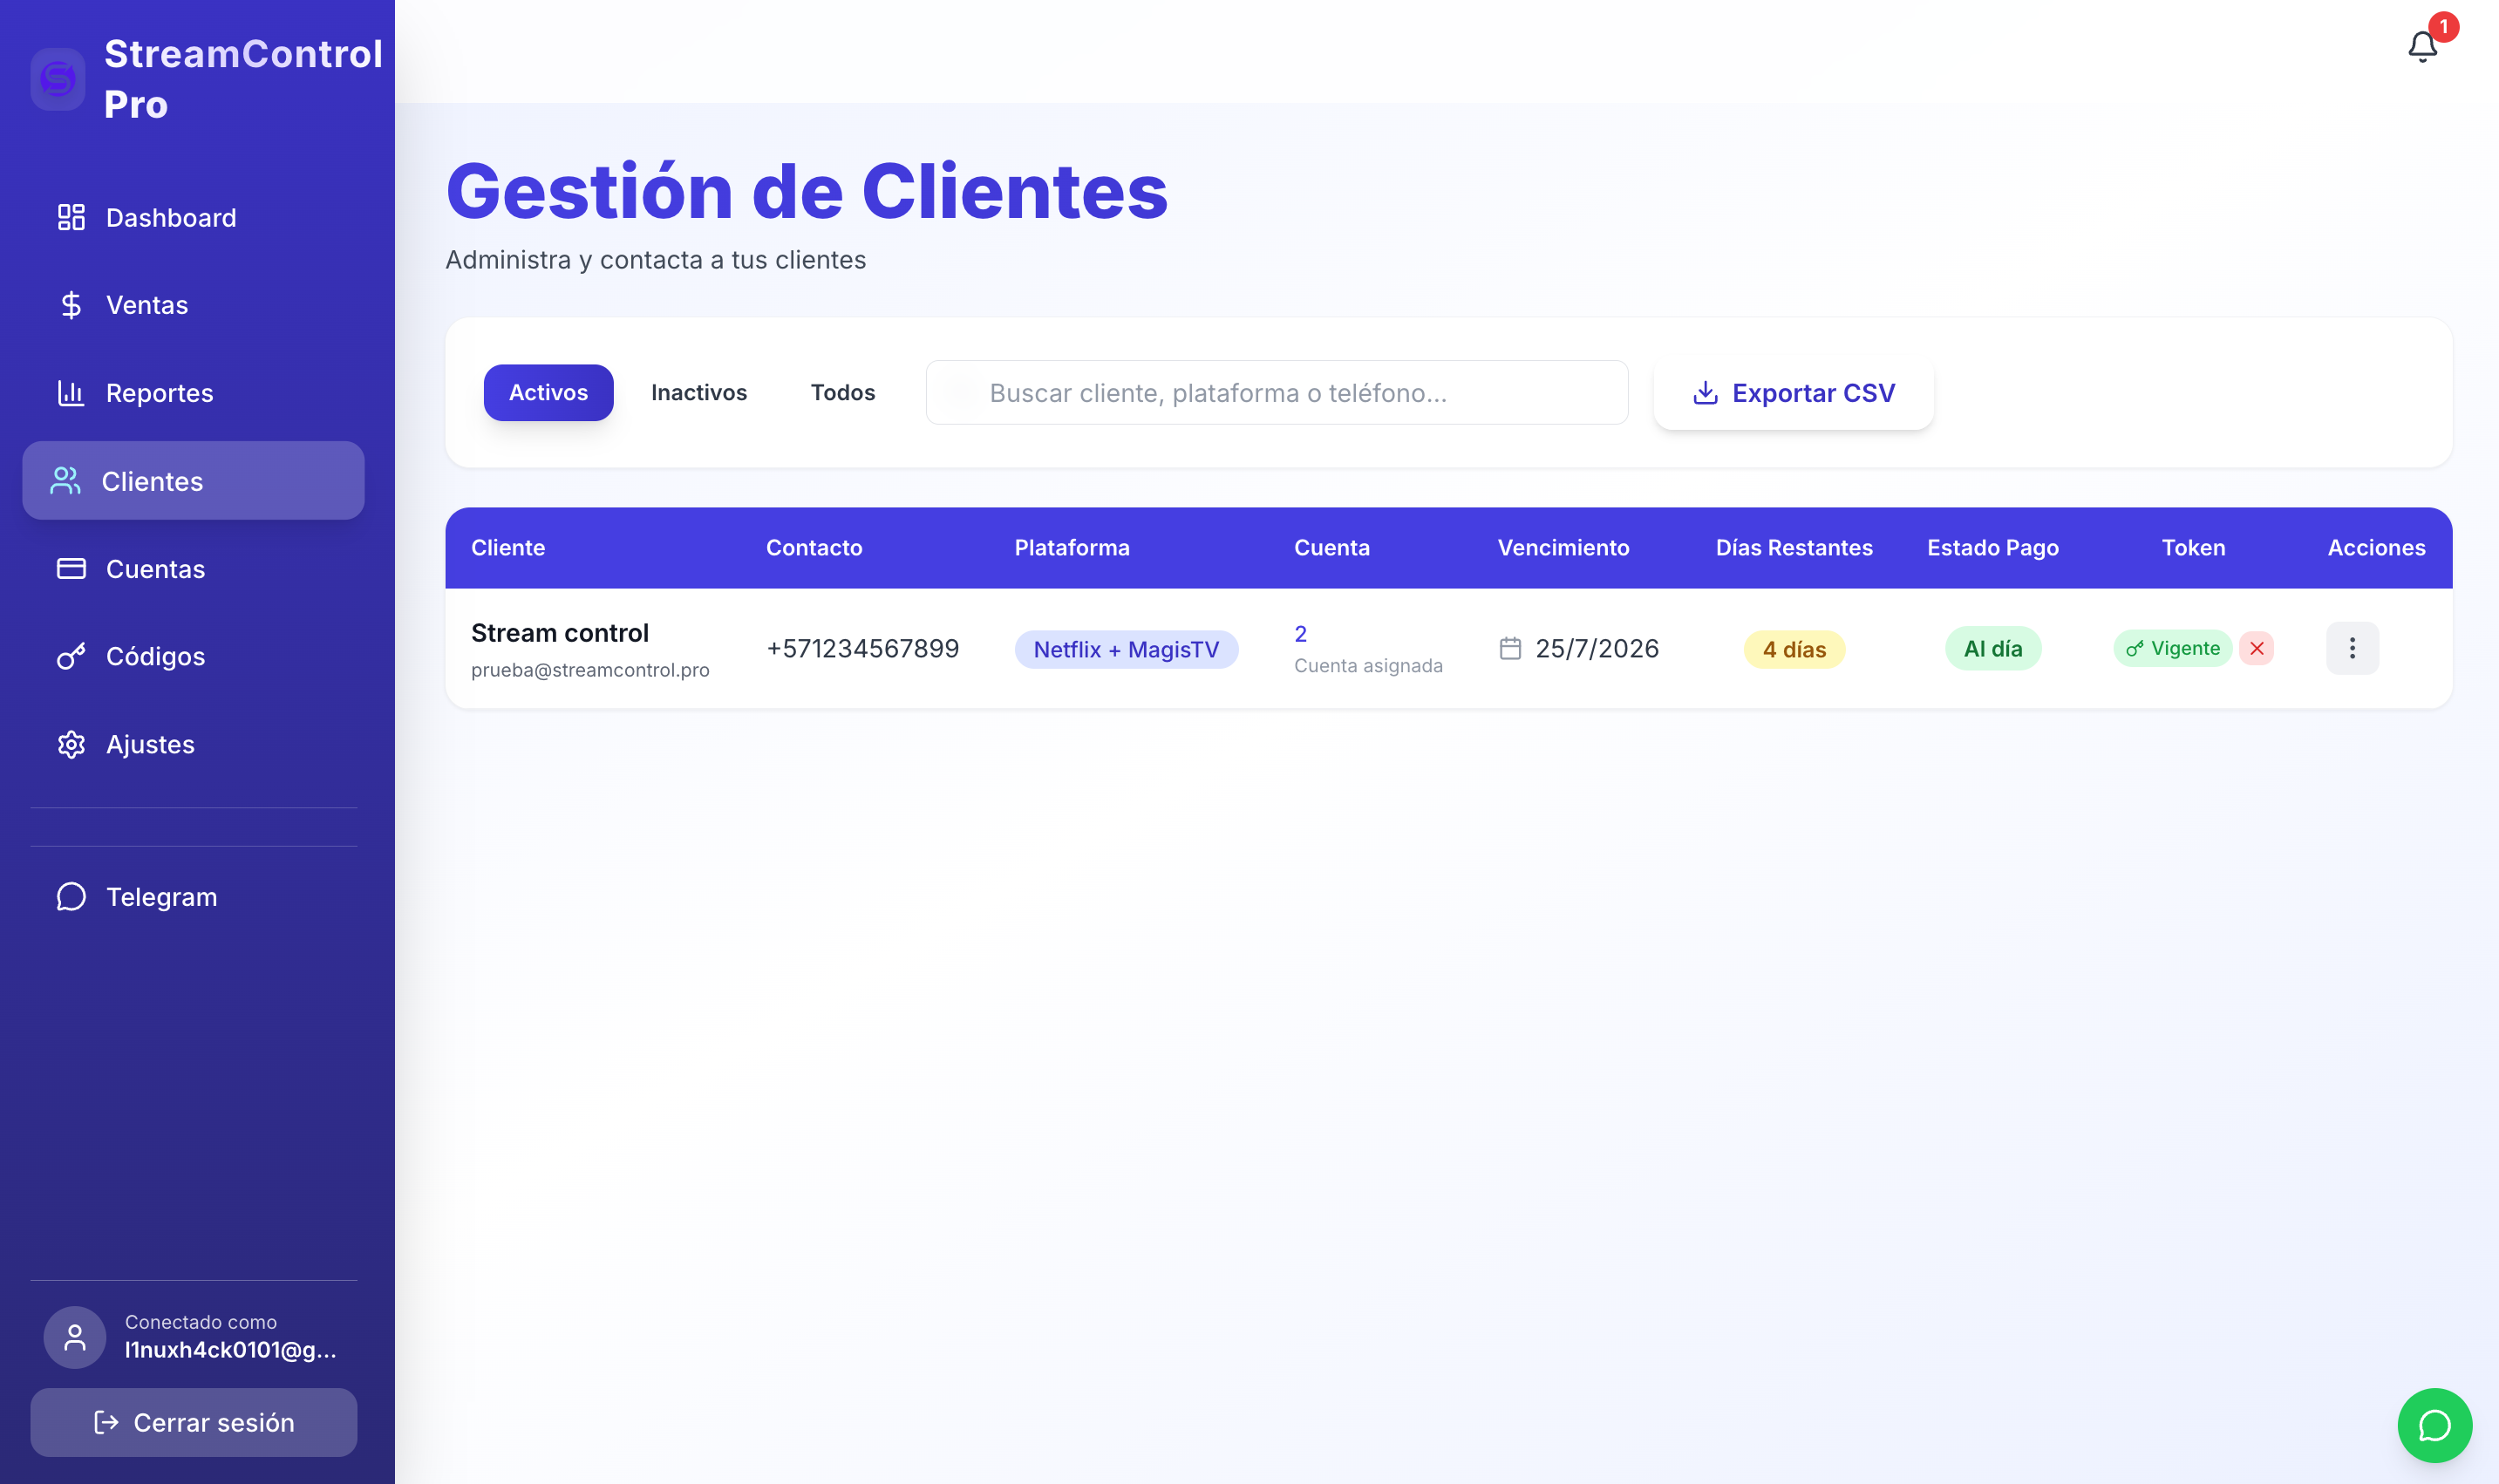Open actions menu for Stream control

(x=2352, y=648)
